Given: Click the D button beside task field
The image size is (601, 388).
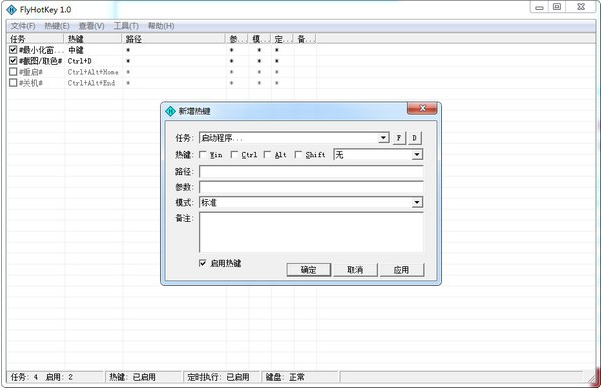Looking at the screenshot, I should (414, 138).
